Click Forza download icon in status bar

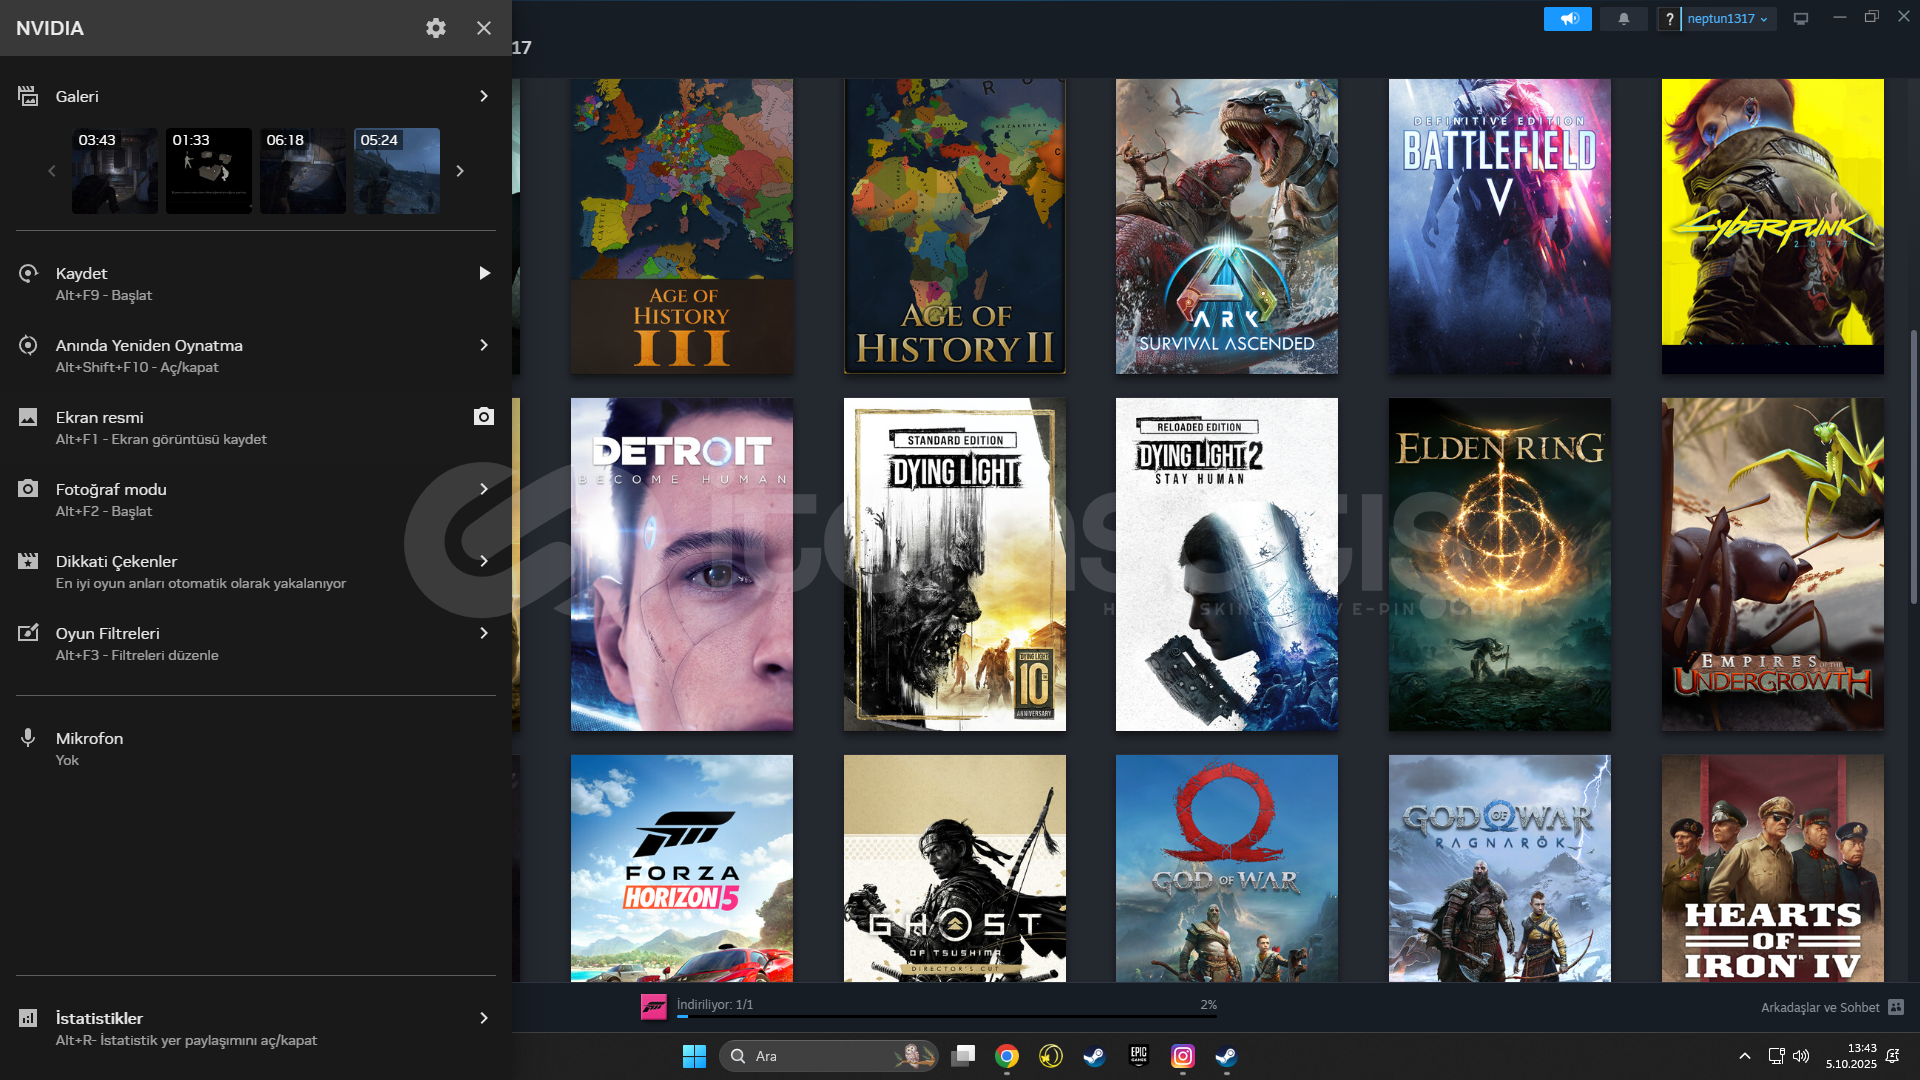pos(654,1007)
